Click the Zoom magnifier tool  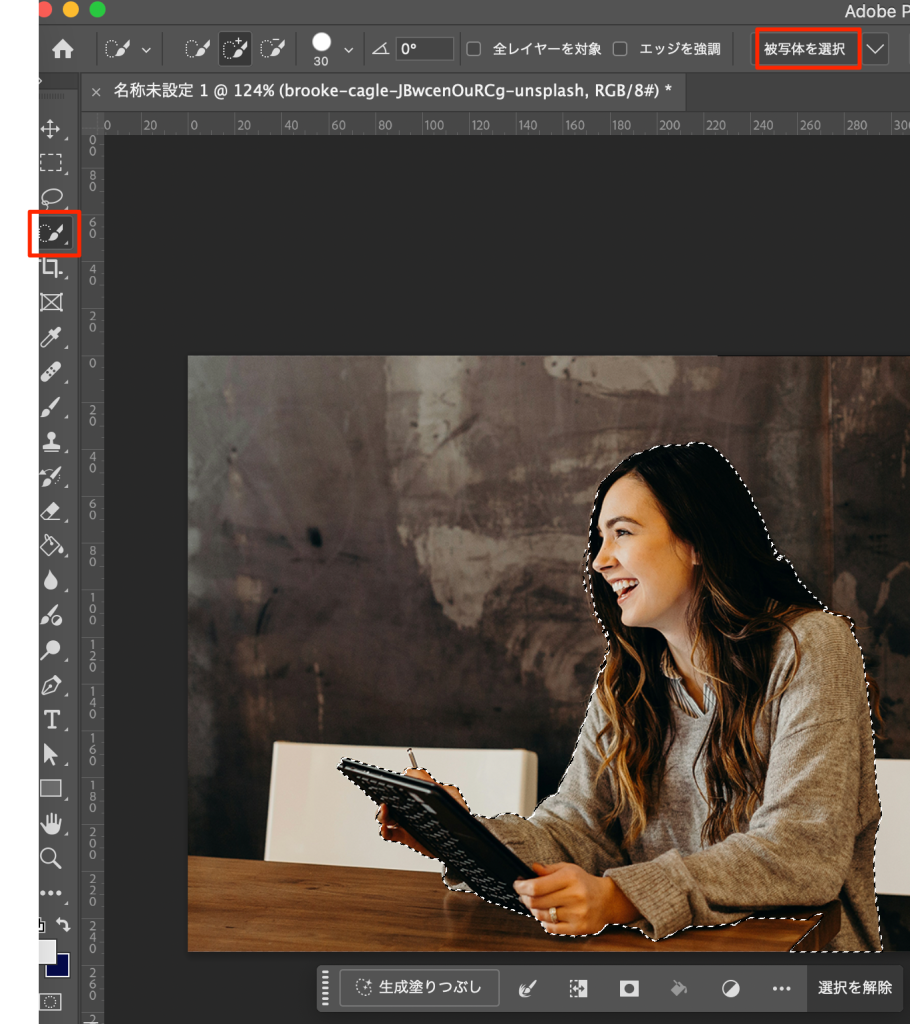[x=51, y=858]
